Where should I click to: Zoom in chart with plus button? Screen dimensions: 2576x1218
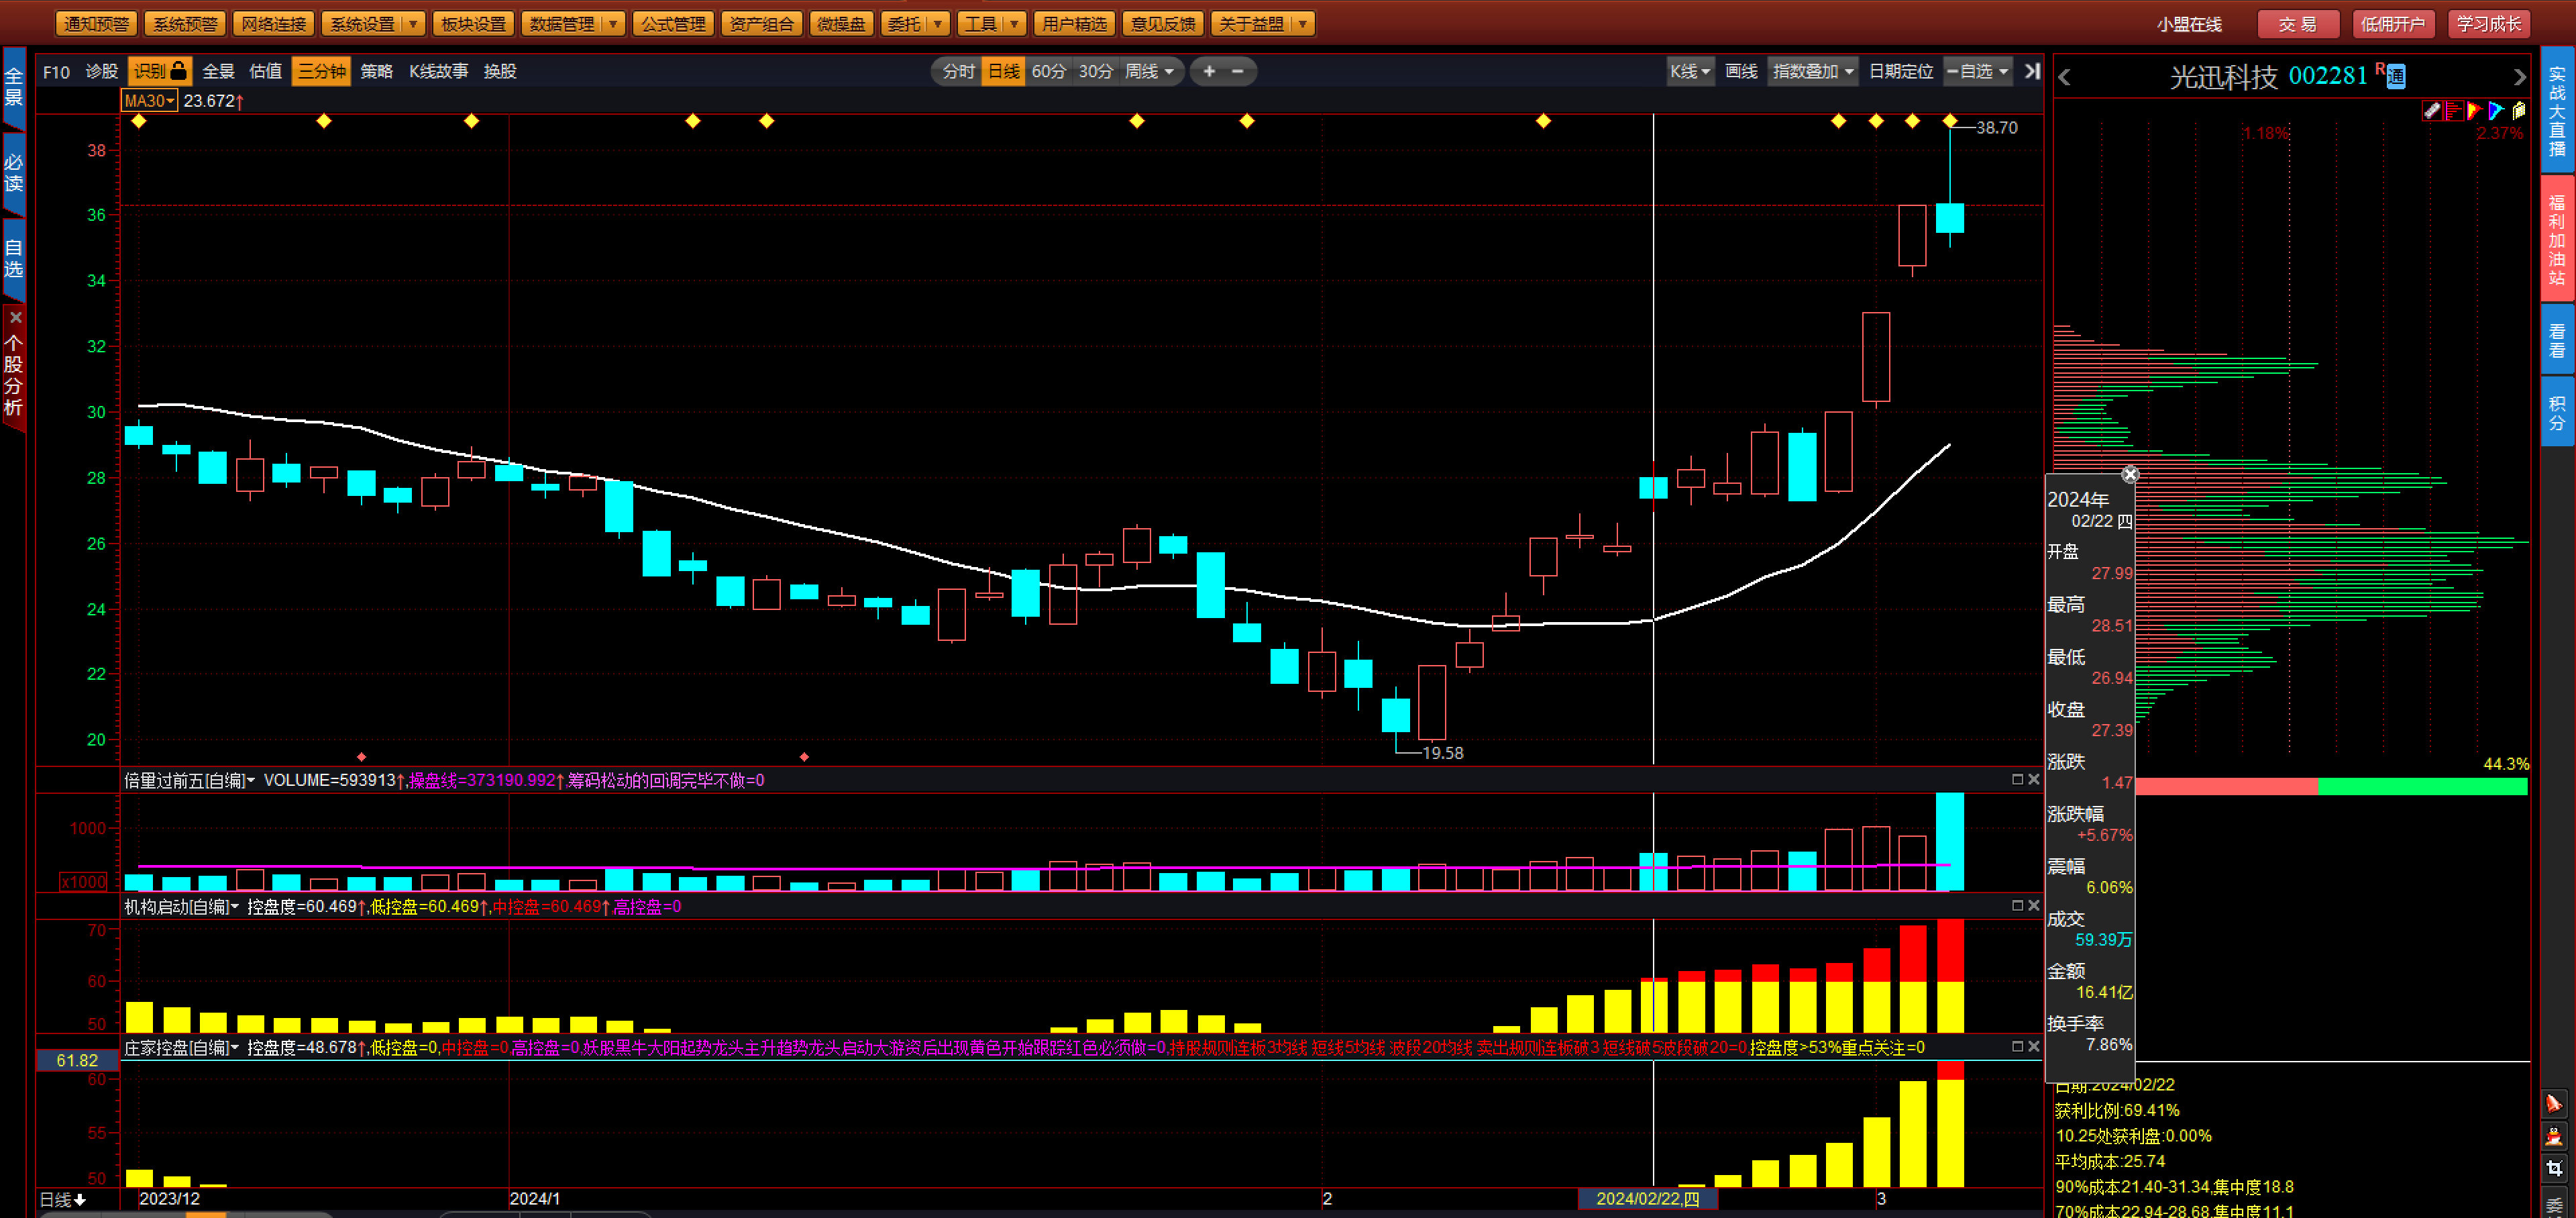pyautogui.click(x=1209, y=71)
